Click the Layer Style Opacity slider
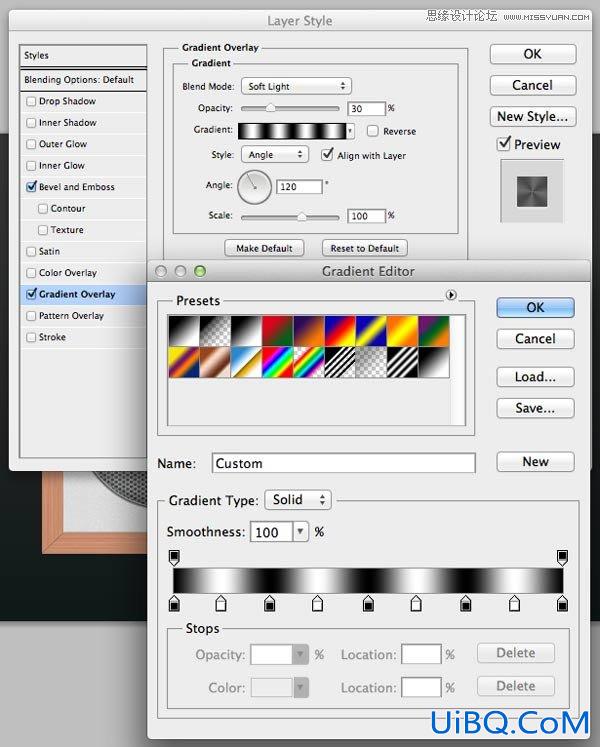The height and width of the screenshot is (747, 600). point(290,108)
